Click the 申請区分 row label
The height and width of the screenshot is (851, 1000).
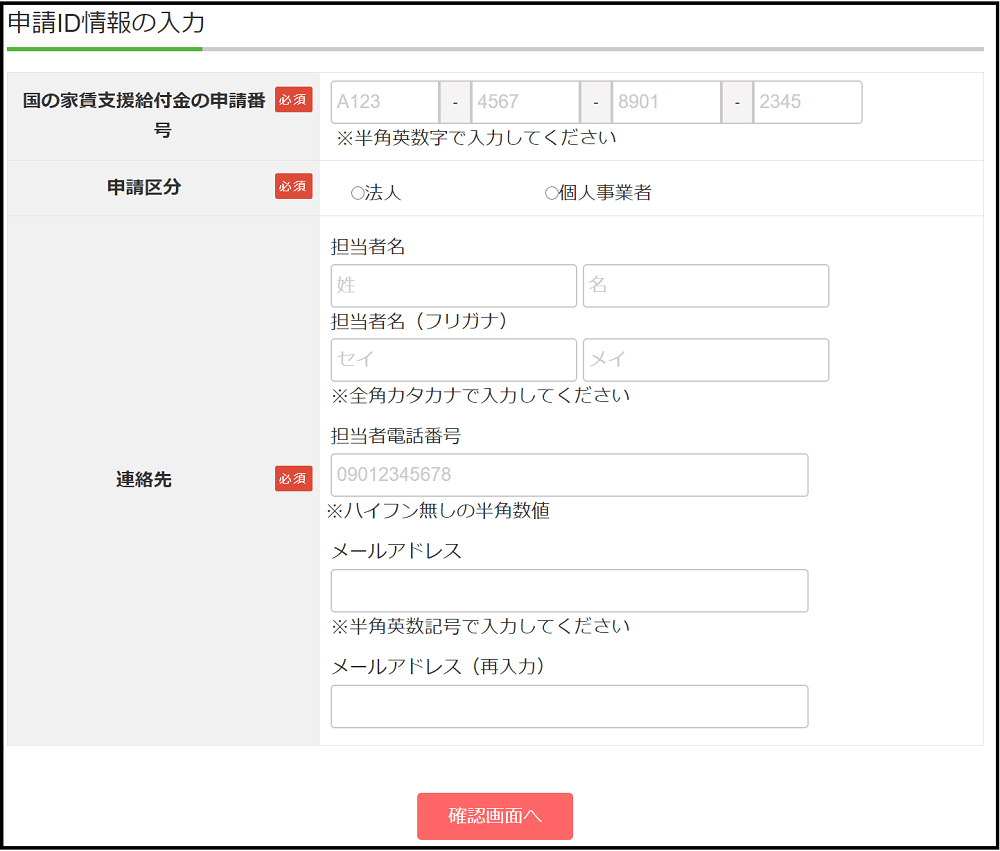[x=144, y=187]
